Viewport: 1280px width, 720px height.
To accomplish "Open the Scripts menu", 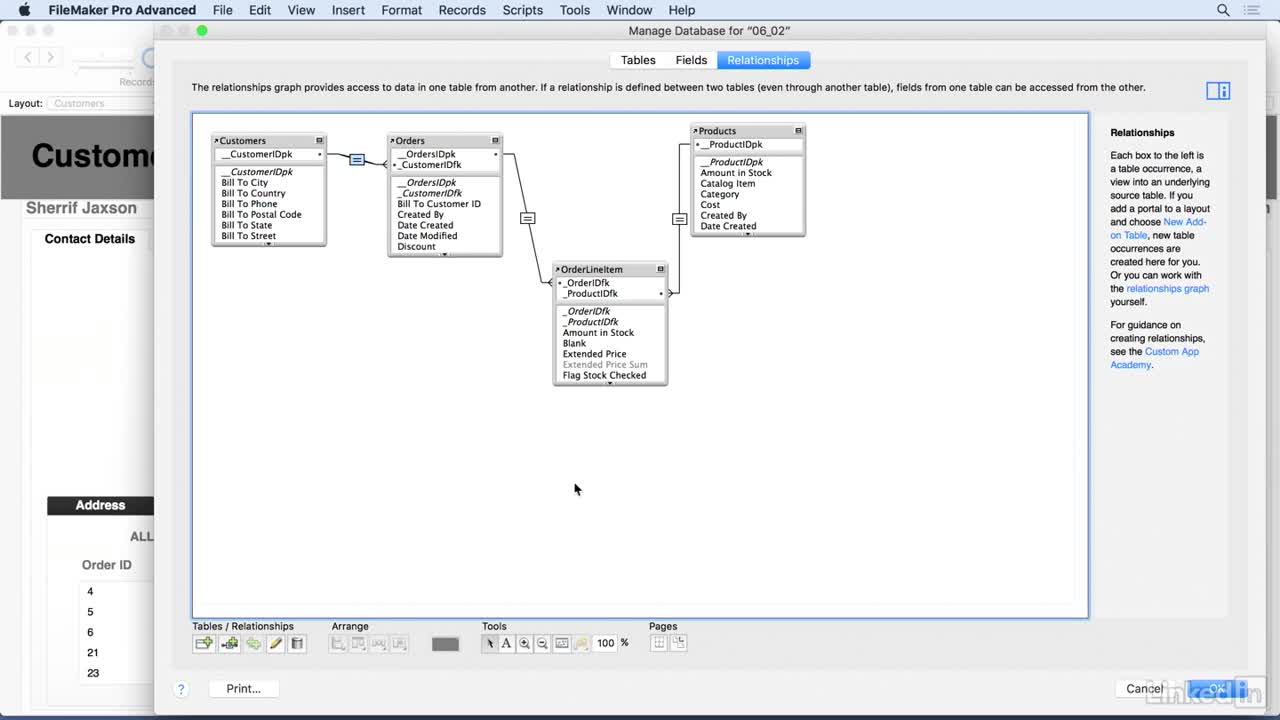I will point(522,10).
